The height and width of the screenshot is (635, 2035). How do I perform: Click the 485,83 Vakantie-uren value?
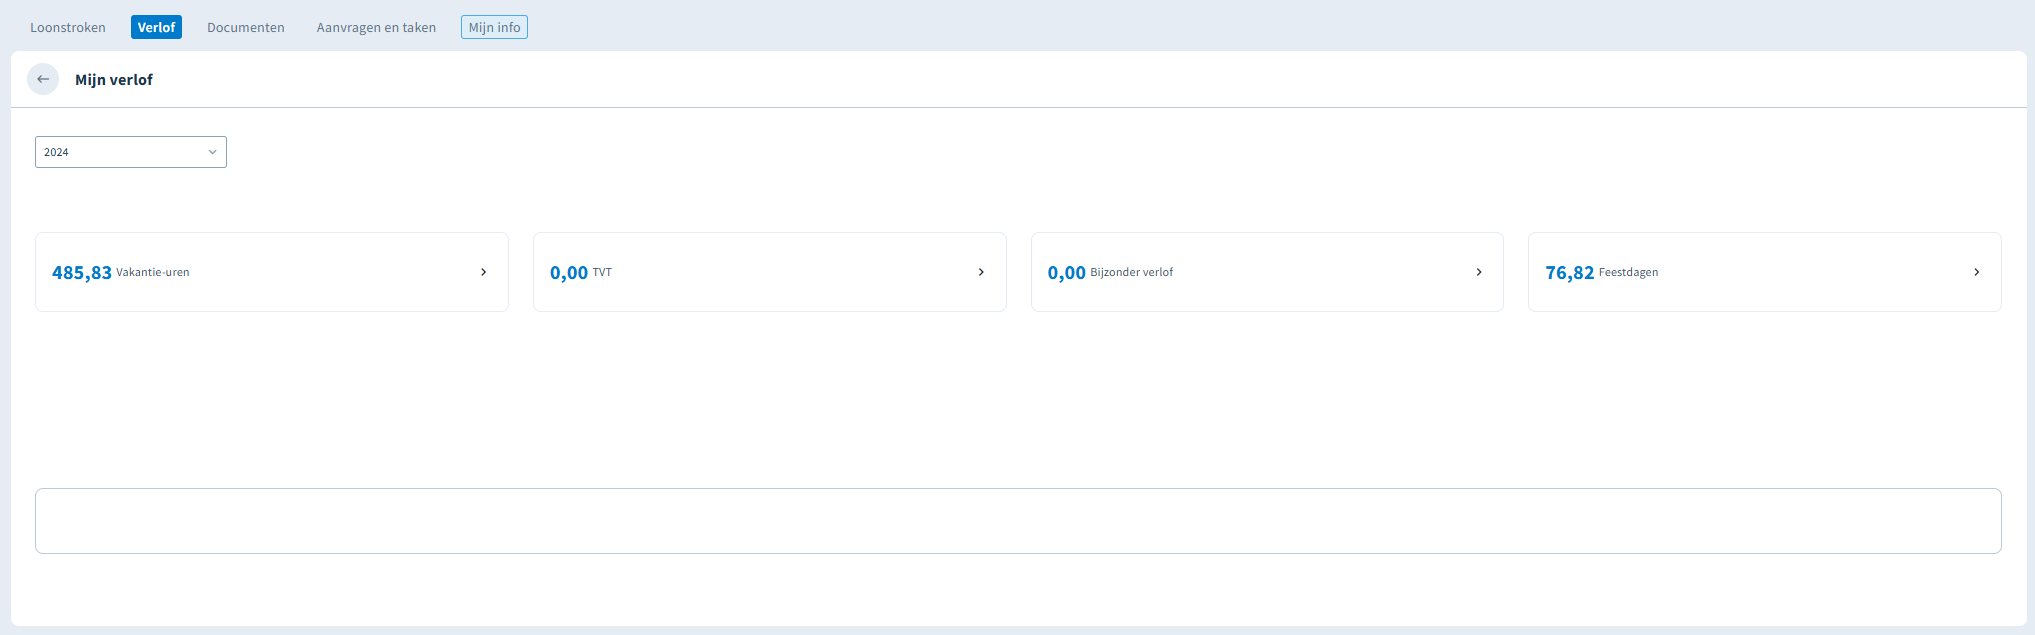[x=82, y=273]
